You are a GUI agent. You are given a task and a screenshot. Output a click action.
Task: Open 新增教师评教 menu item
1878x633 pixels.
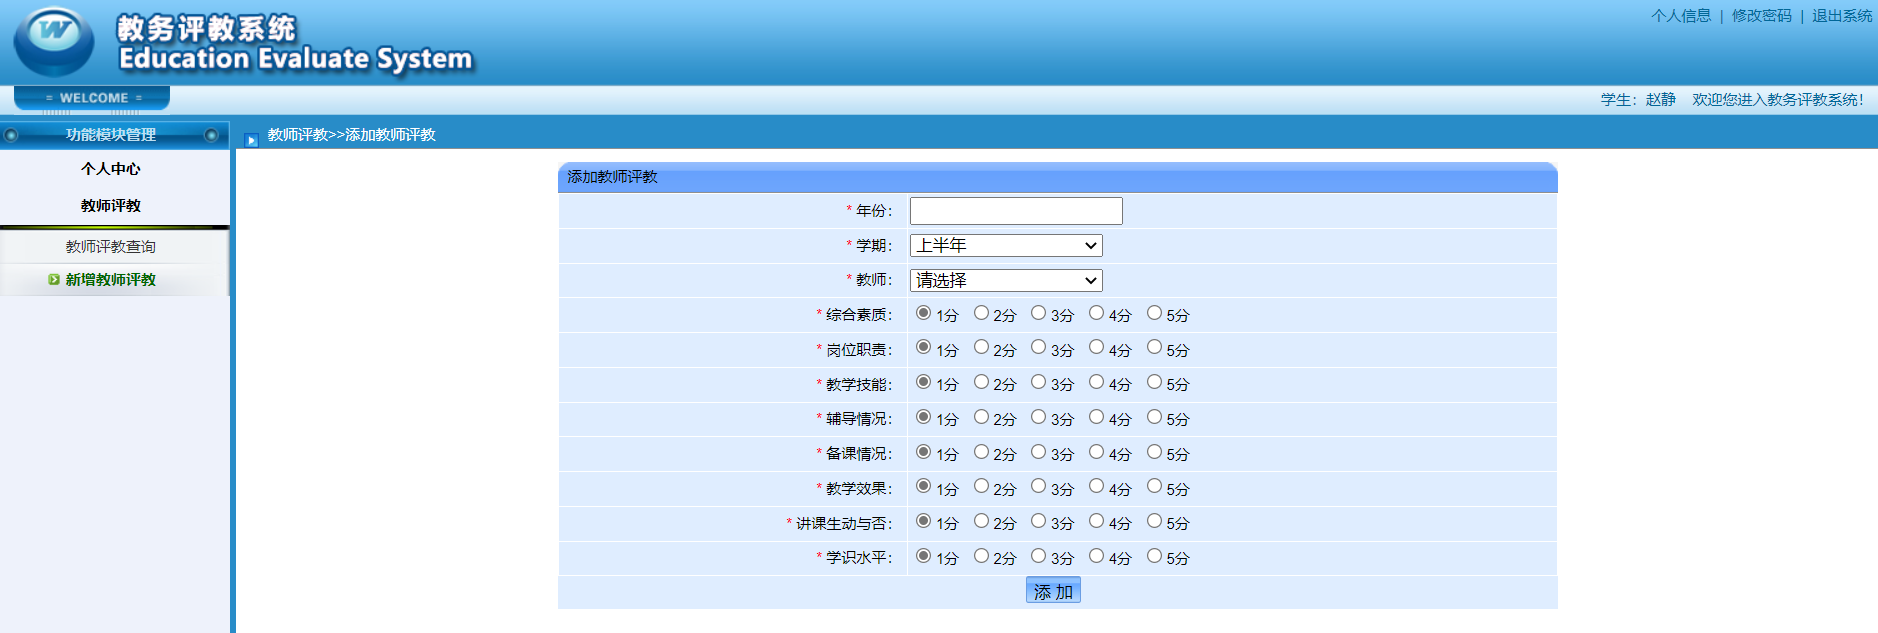click(111, 280)
